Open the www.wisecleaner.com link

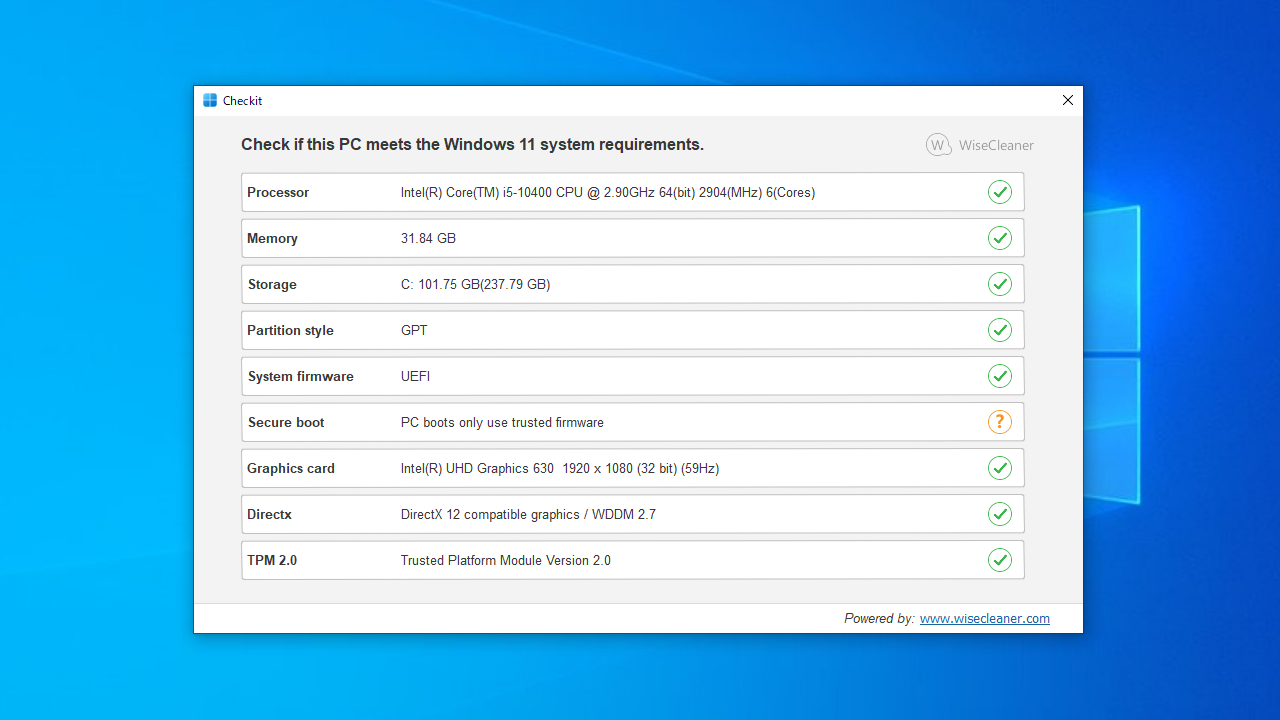985,618
